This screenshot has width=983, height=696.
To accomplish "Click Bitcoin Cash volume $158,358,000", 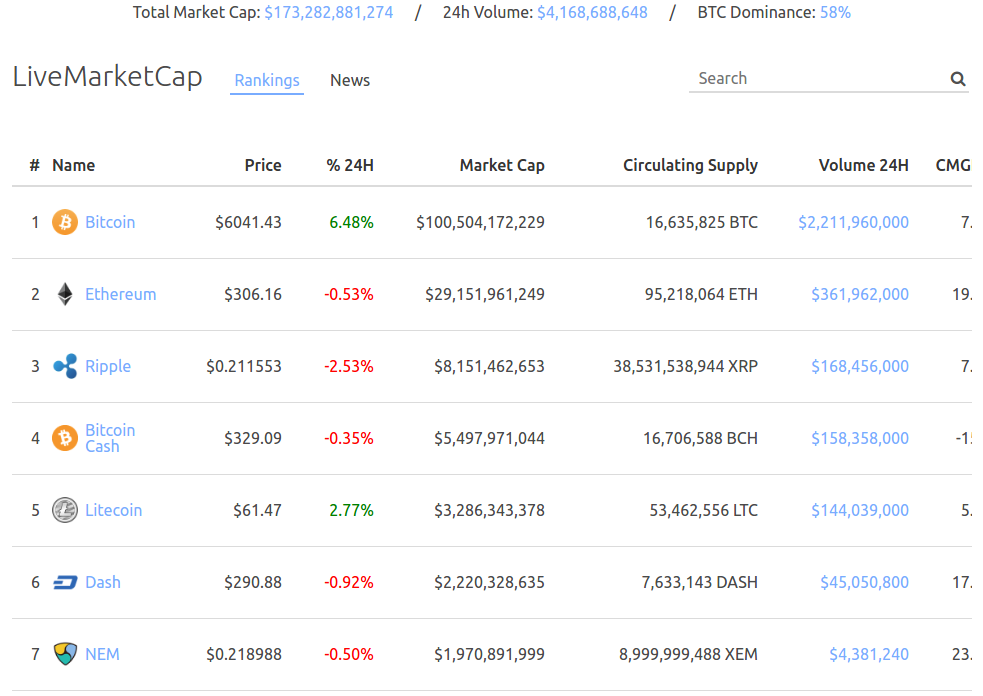I will (x=859, y=438).
